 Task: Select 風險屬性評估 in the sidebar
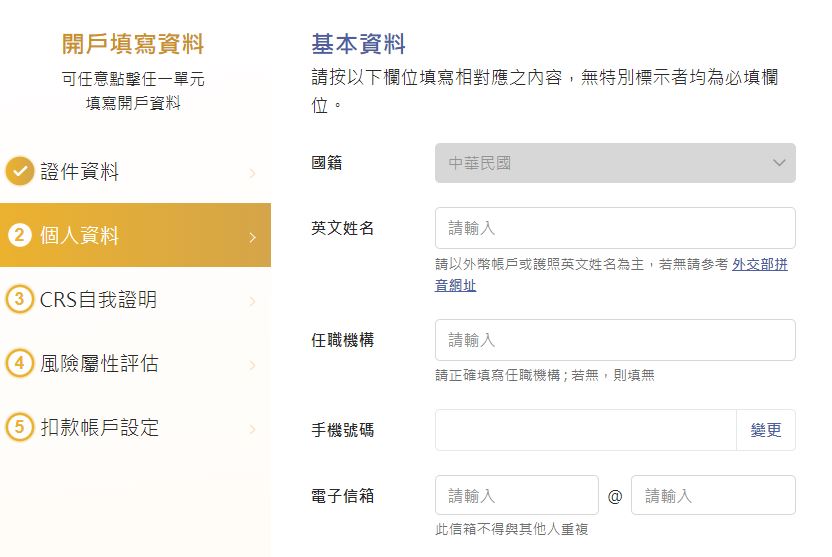[x=99, y=364]
